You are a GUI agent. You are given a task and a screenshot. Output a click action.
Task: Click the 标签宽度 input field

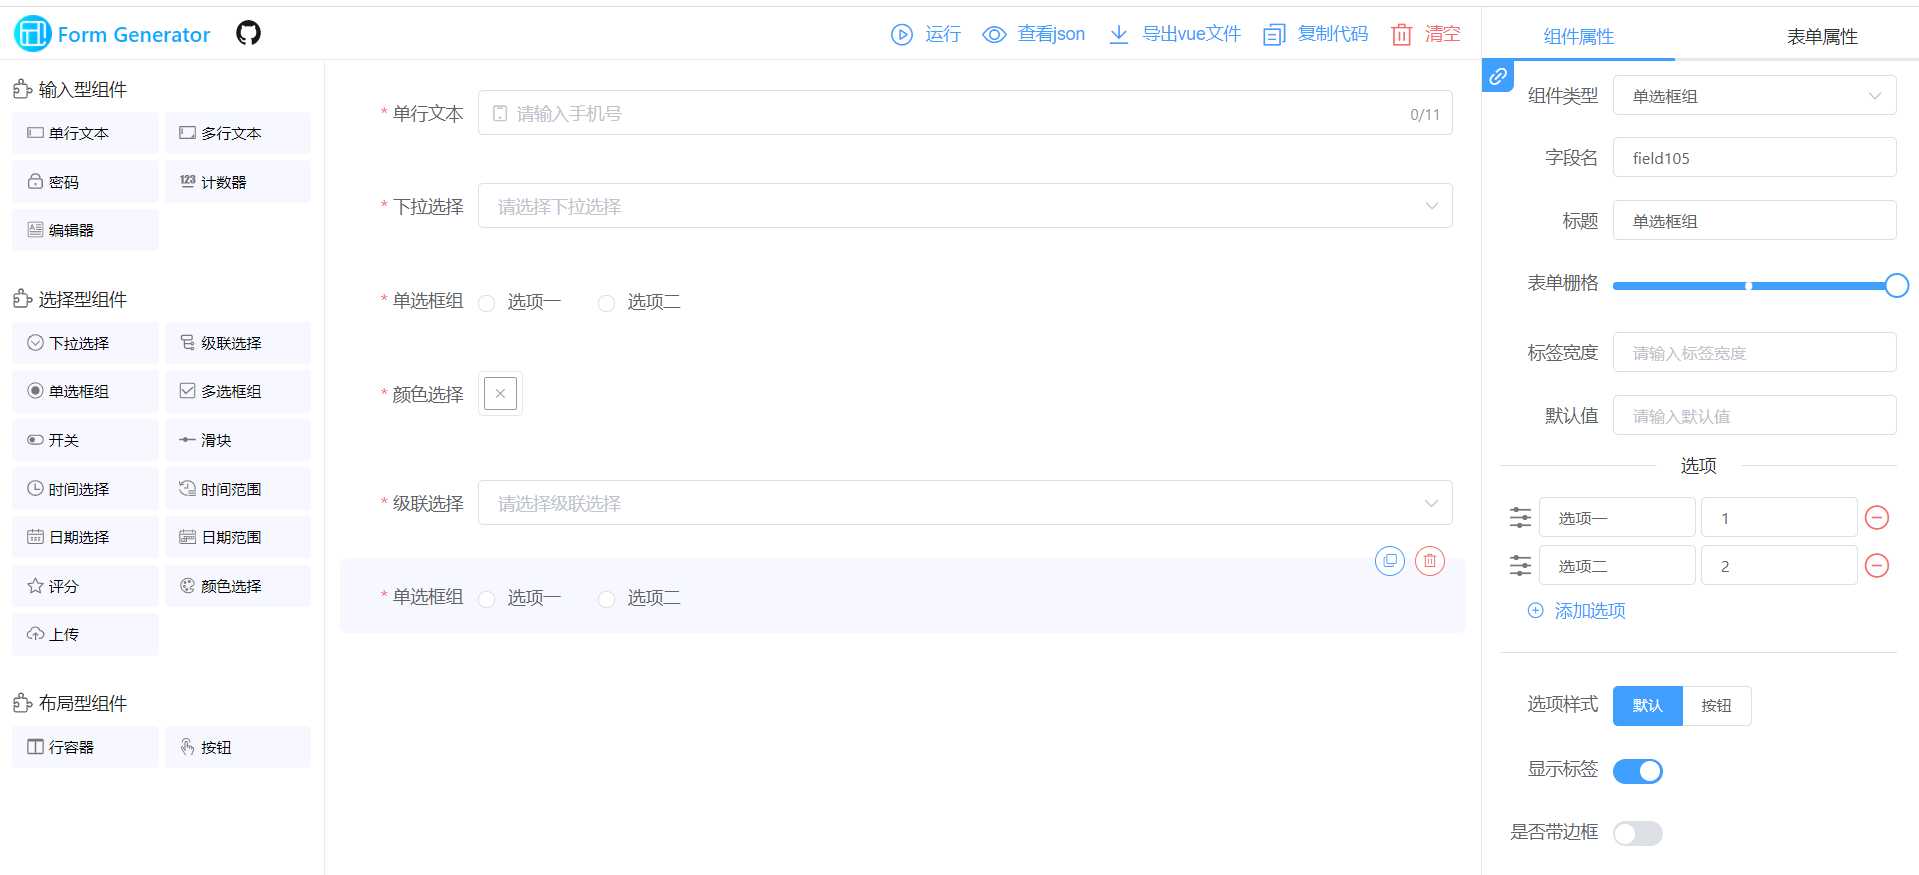(1754, 353)
